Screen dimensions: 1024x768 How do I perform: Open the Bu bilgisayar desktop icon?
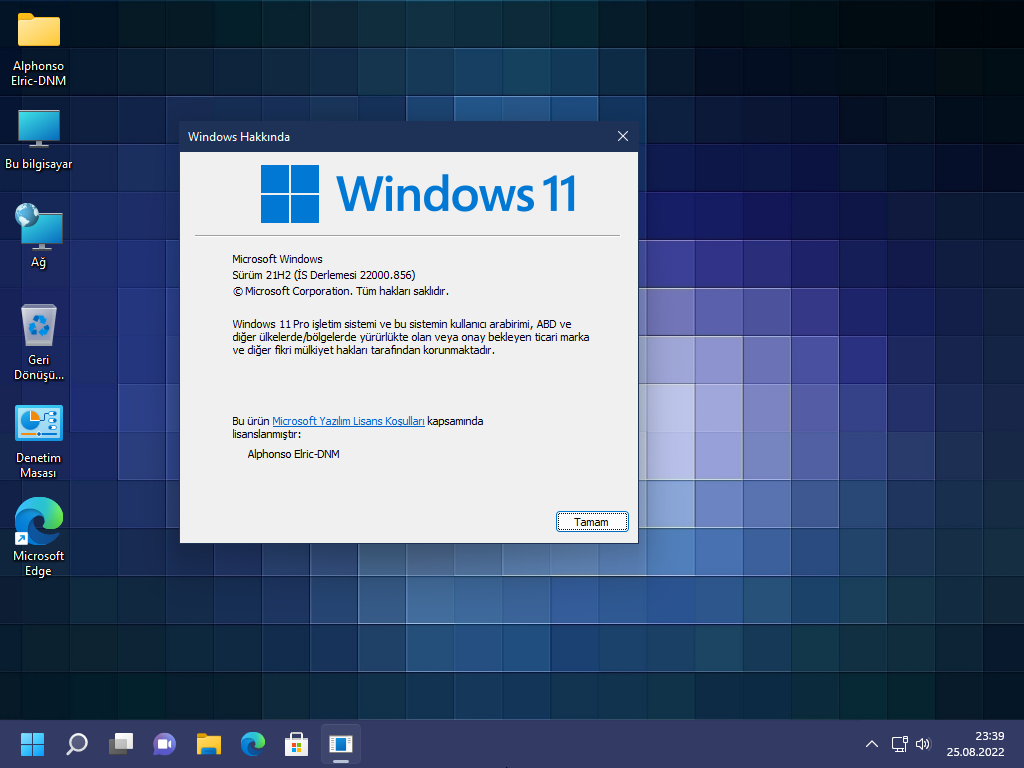pyautogui.click(x=37, y=135)
